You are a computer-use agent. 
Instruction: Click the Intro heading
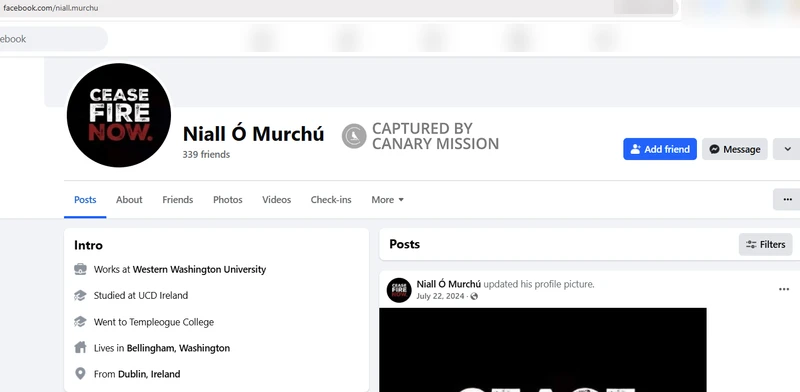pos(88,245)
